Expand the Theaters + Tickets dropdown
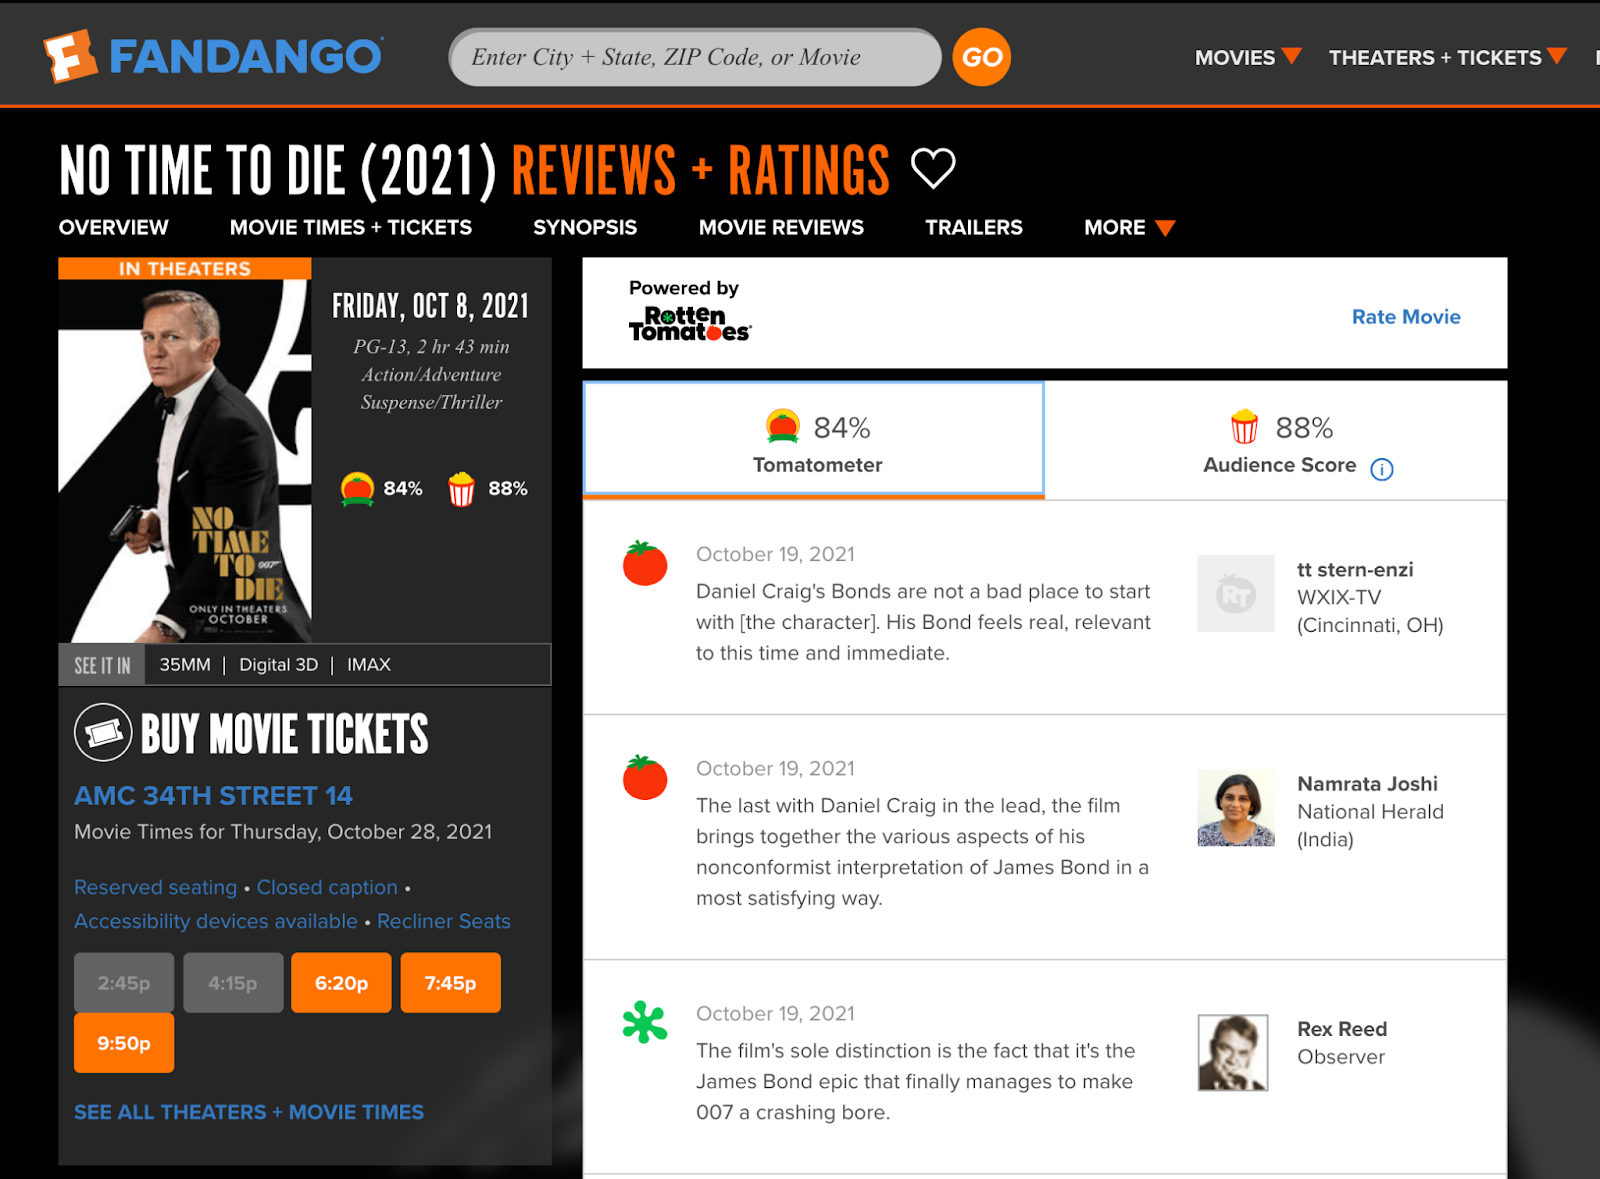The width and height of the screenshot is (1600, 1179). pos(1447,57)
